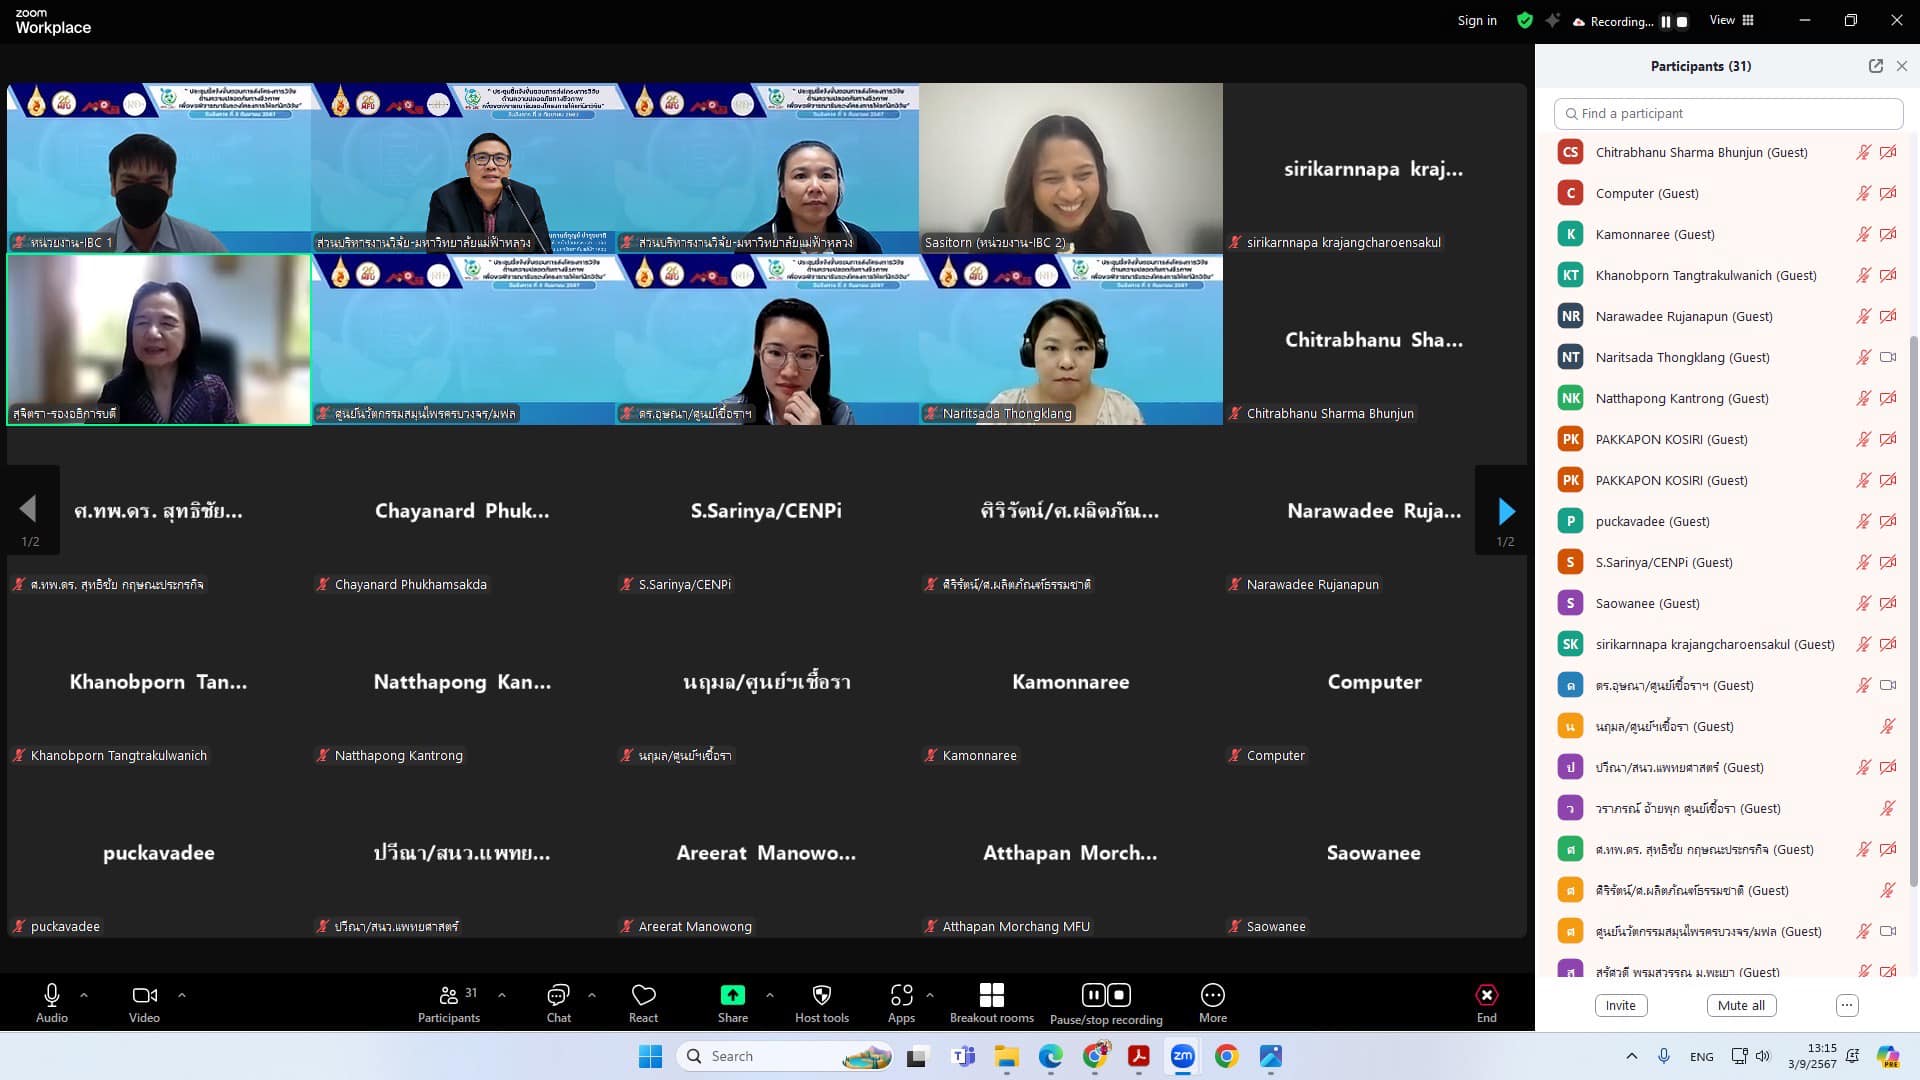
Task: Toggle mic for Natthapong Kantrong (Guest)
Action: point(1863,398)
